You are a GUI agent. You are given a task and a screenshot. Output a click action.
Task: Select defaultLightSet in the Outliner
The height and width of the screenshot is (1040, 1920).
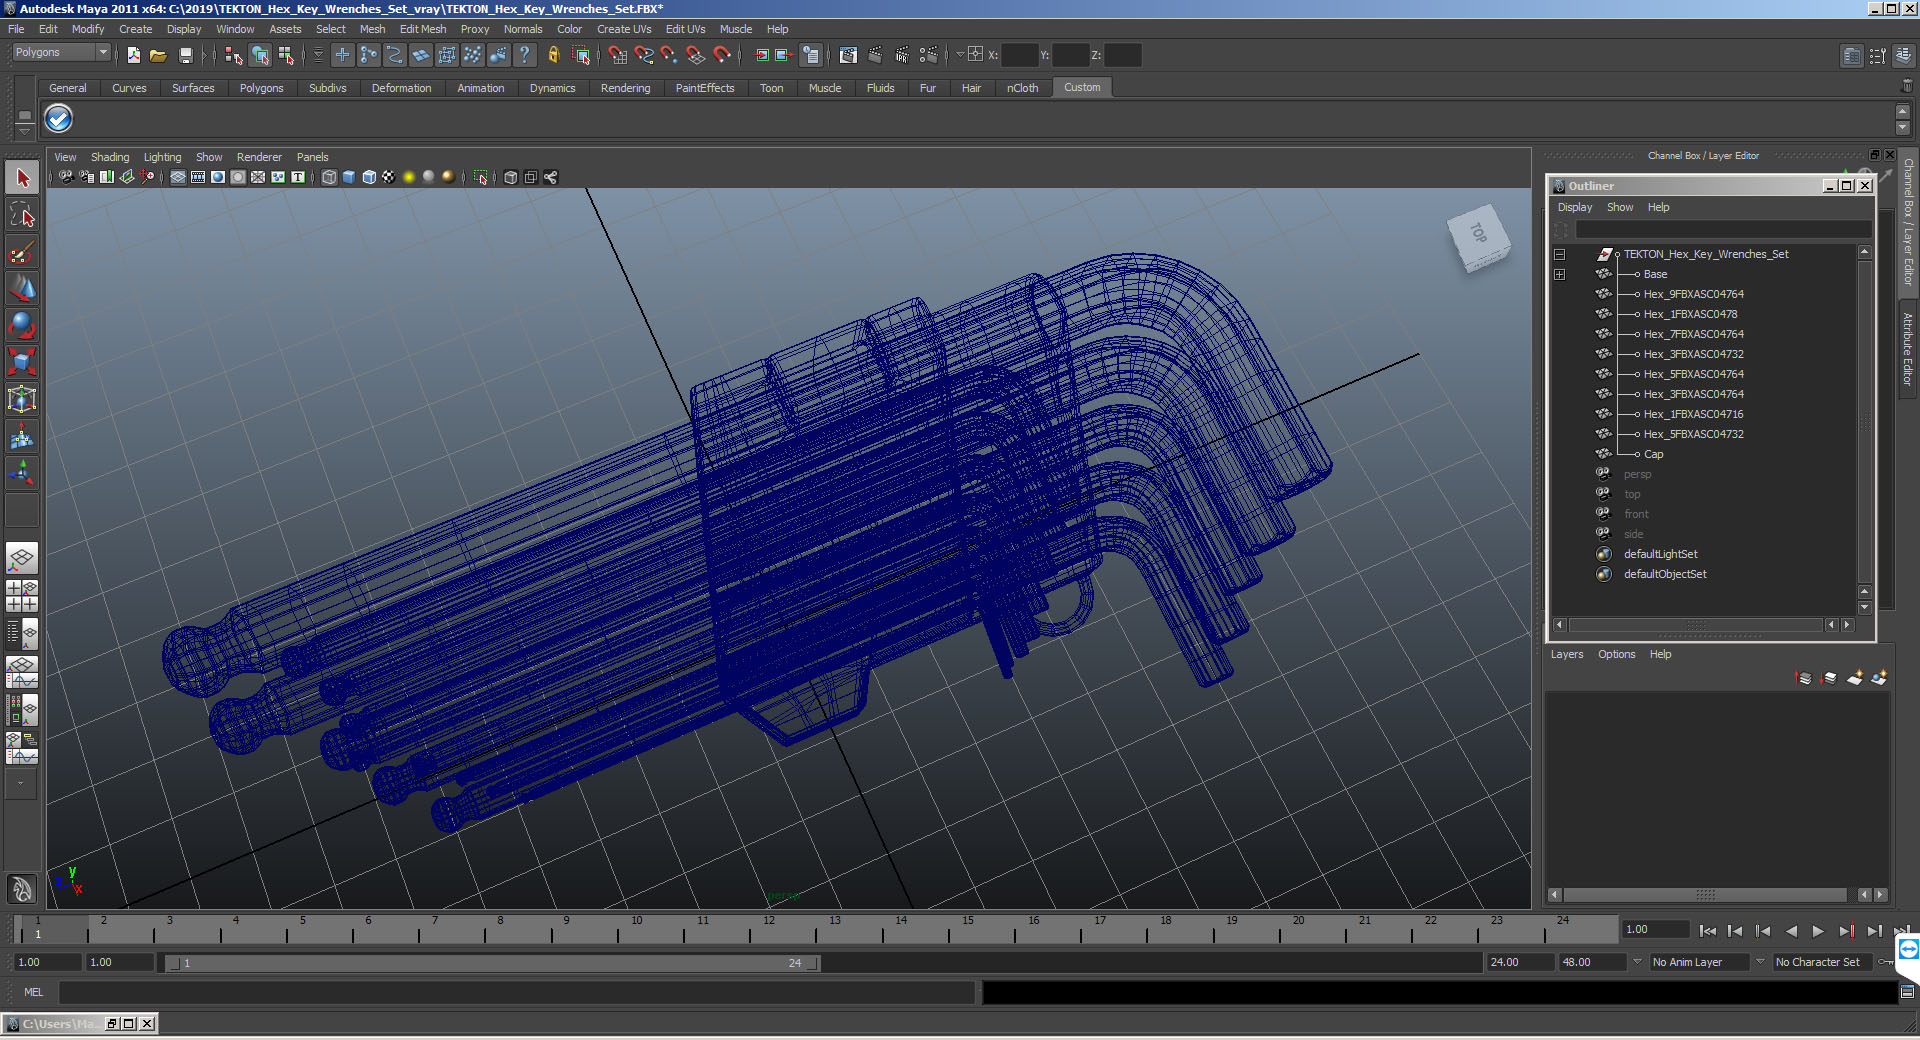pyautogui.click(x=1660, y=554)
